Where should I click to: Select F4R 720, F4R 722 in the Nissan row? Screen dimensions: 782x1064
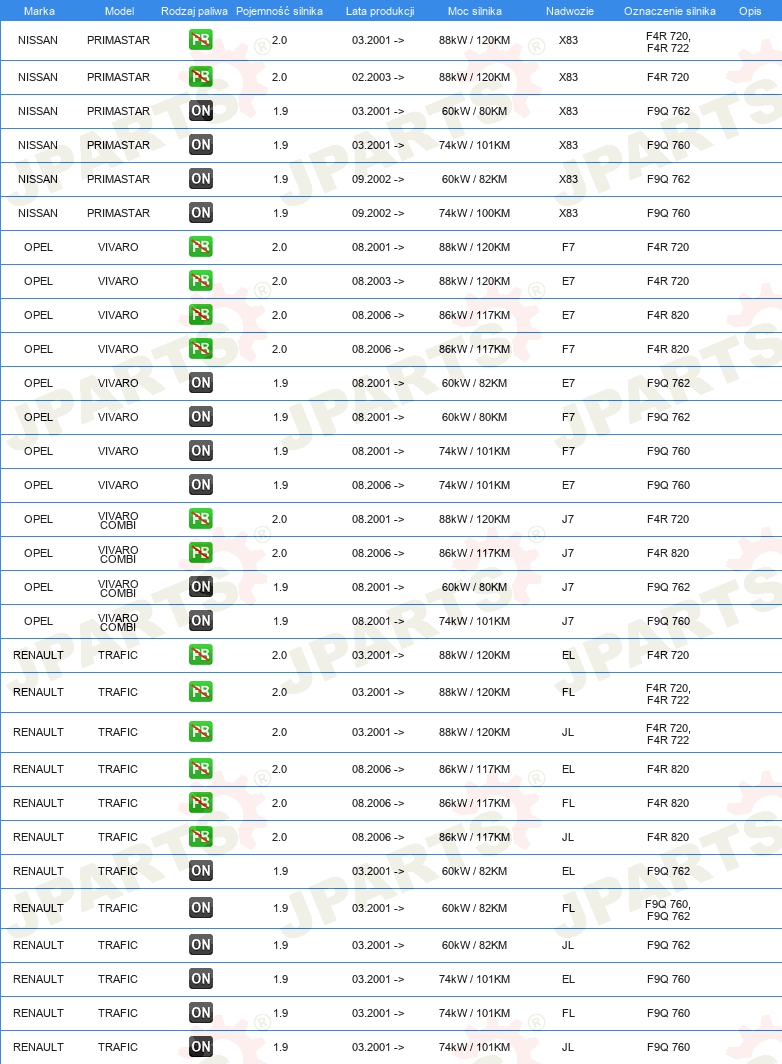click(668, 42)
